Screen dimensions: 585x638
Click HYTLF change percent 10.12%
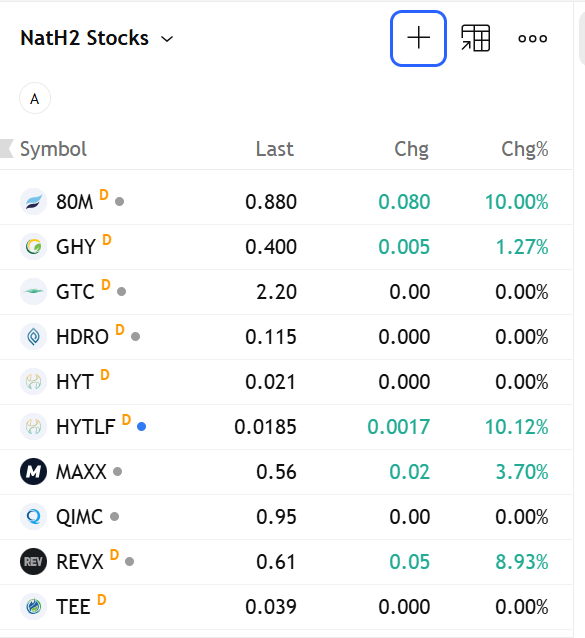517,427
